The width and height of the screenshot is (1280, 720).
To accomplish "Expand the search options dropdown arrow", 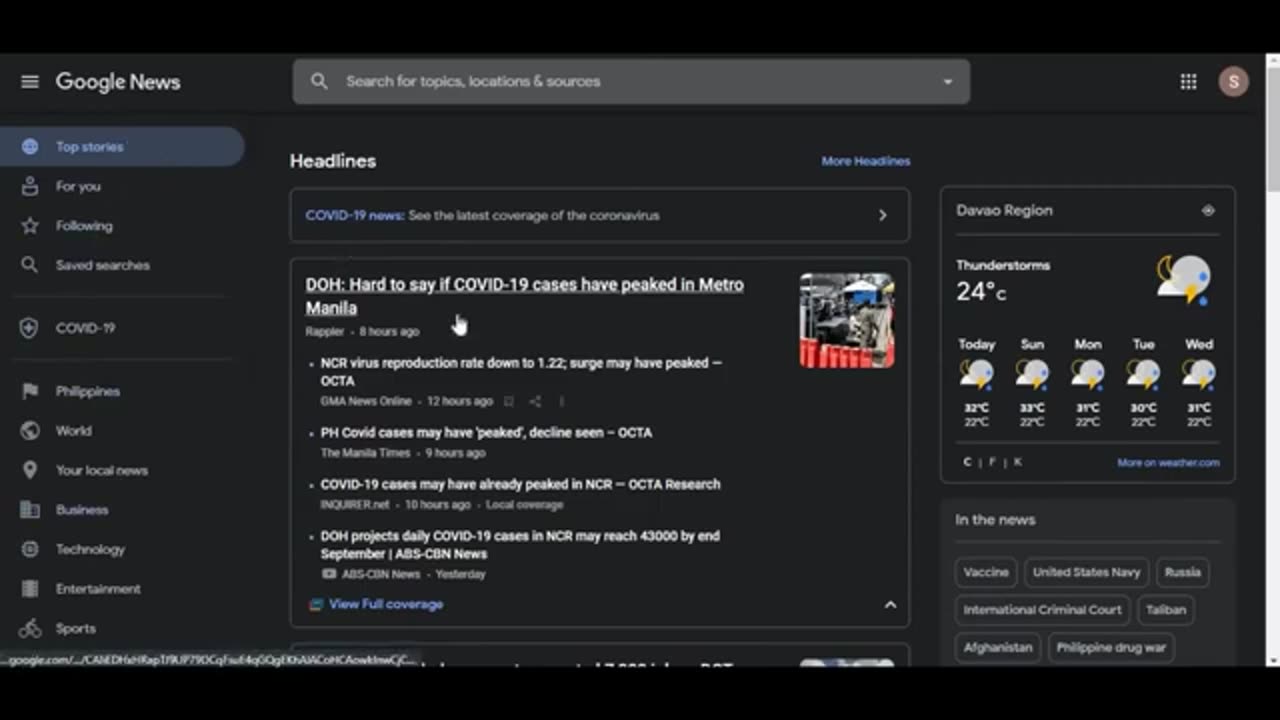I will [948, 82].
